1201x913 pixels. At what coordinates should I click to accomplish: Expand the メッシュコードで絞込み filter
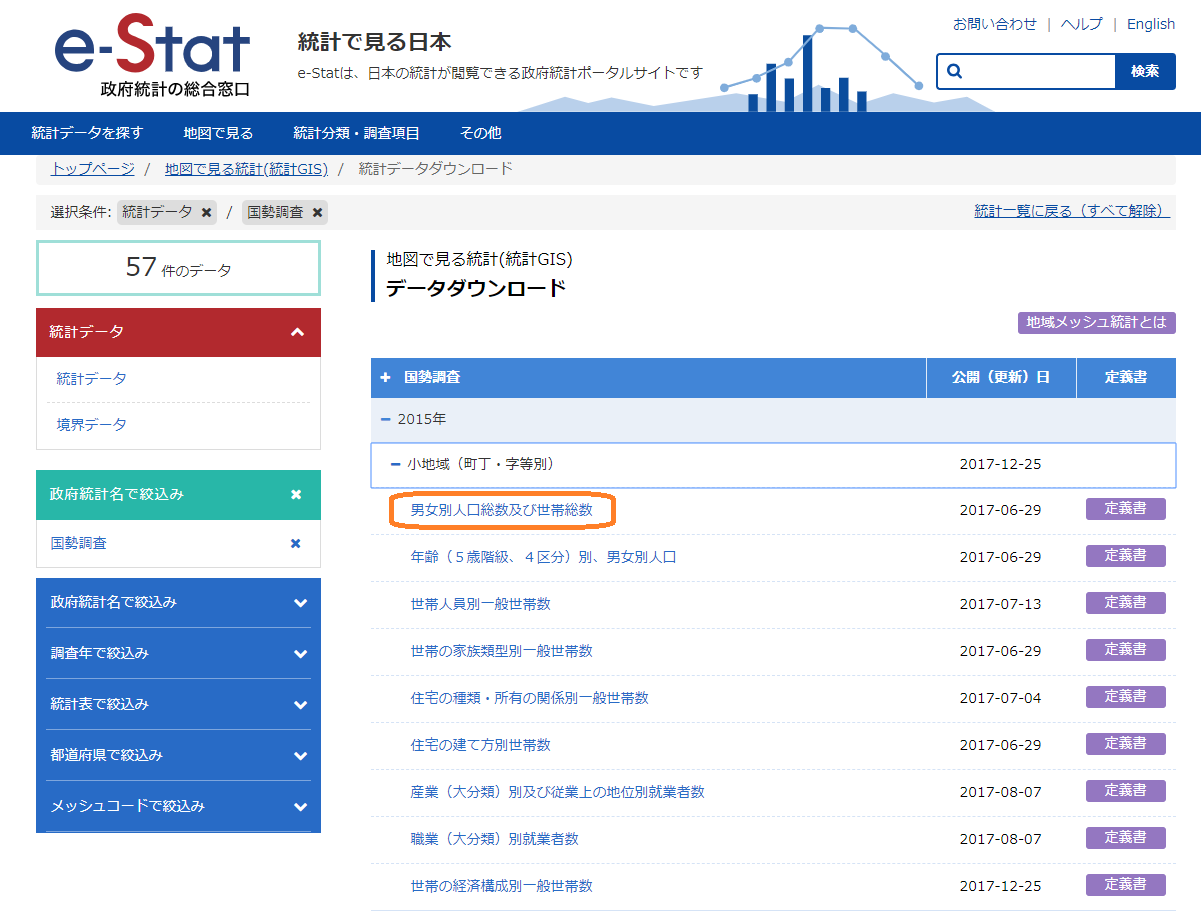(x=300, y=807)
